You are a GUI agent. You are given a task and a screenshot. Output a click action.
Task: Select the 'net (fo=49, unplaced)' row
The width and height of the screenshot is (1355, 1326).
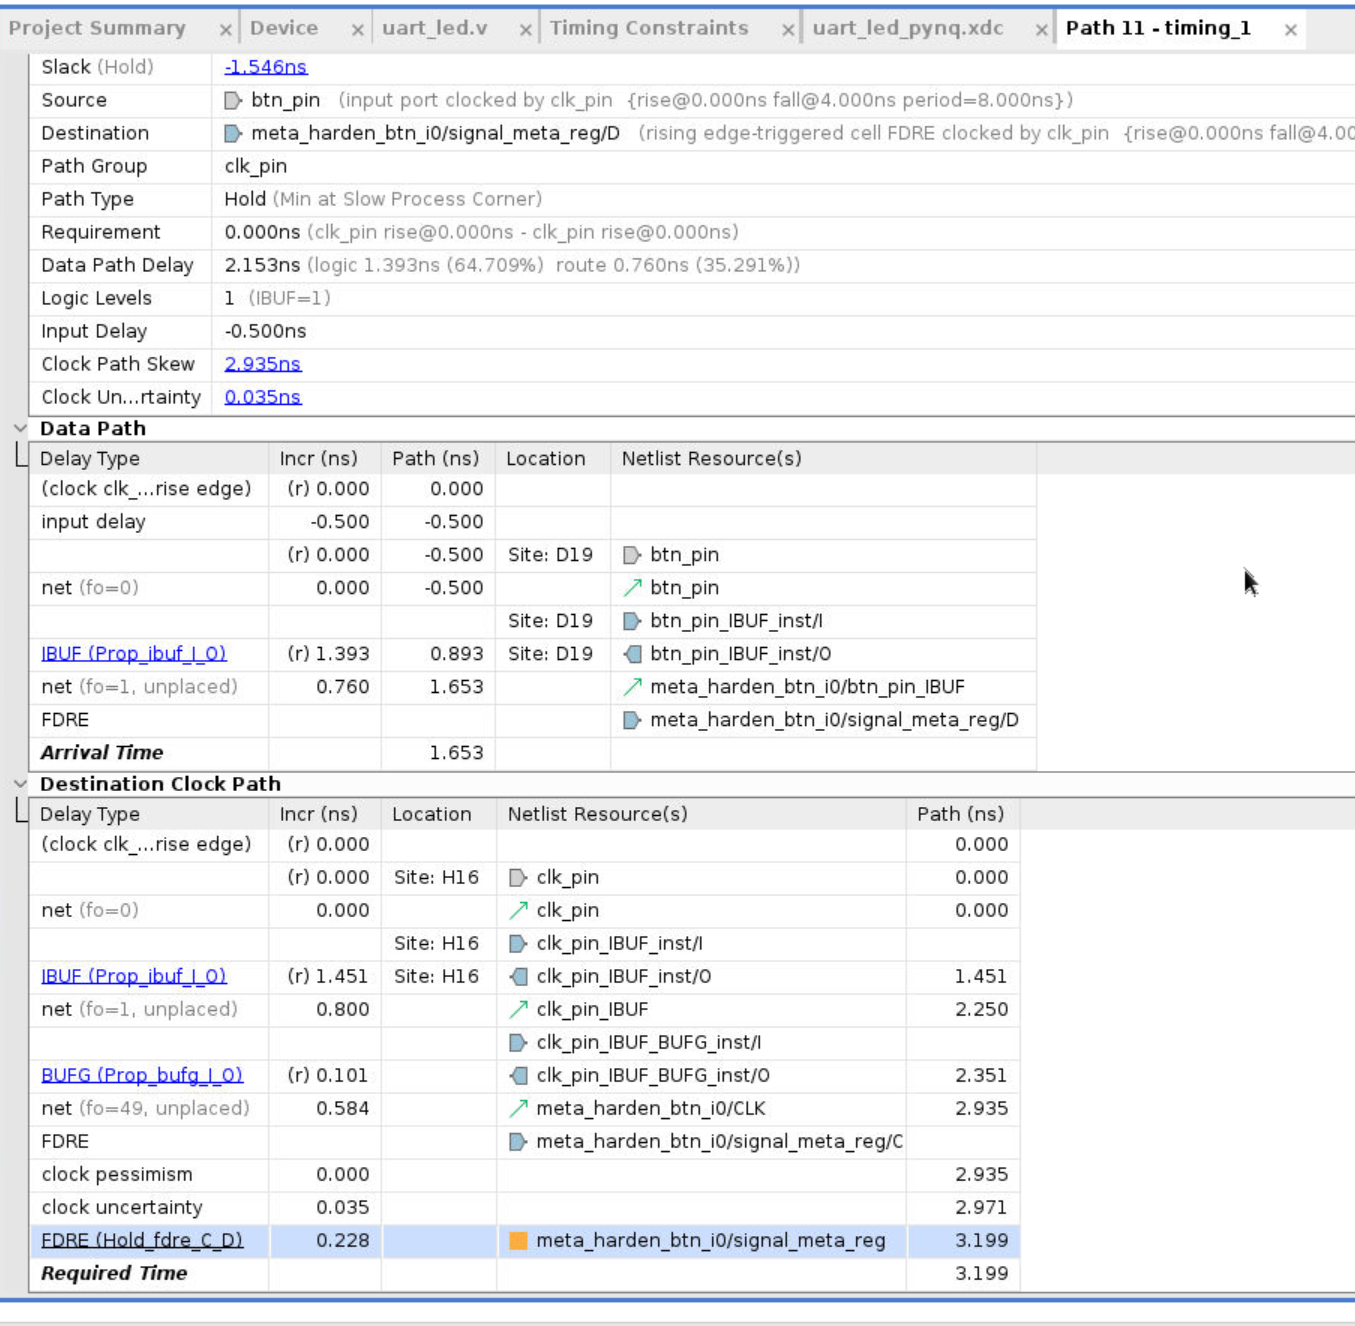(x=525, y=1108)
